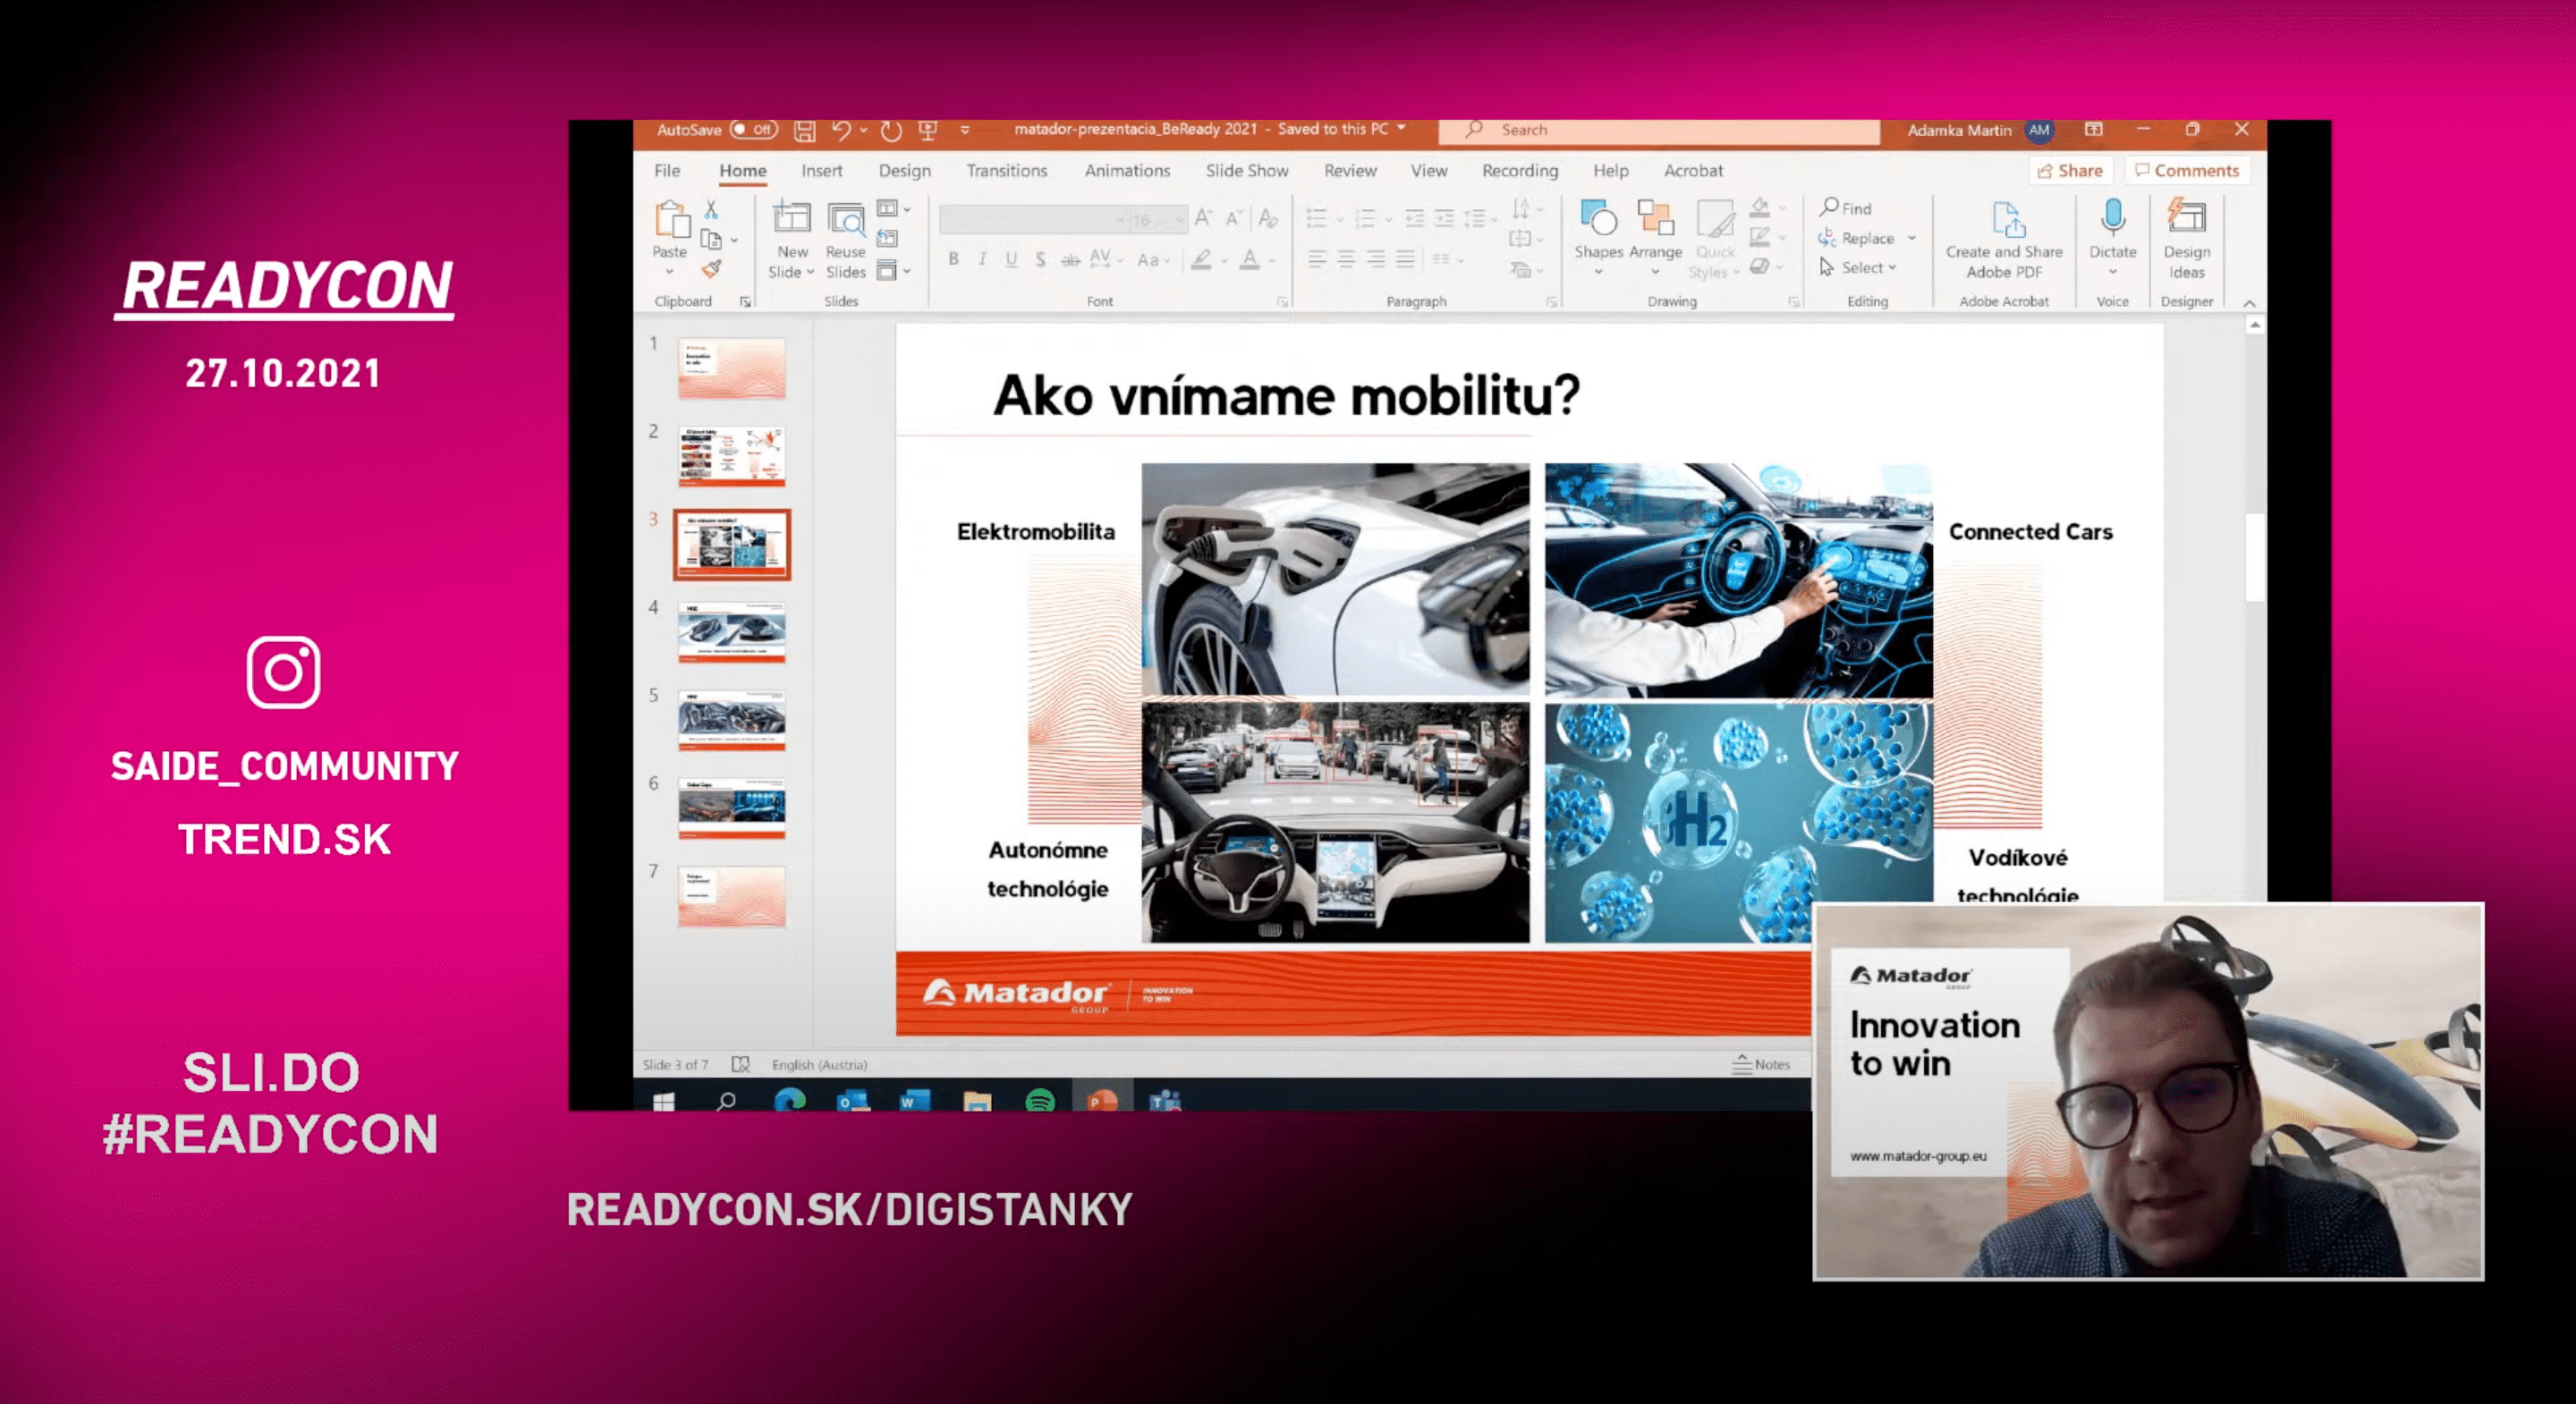Screen dimensions: 2576x1404
Task: Click the Dictate microphone icon
Action: (x=2112, y=219)
